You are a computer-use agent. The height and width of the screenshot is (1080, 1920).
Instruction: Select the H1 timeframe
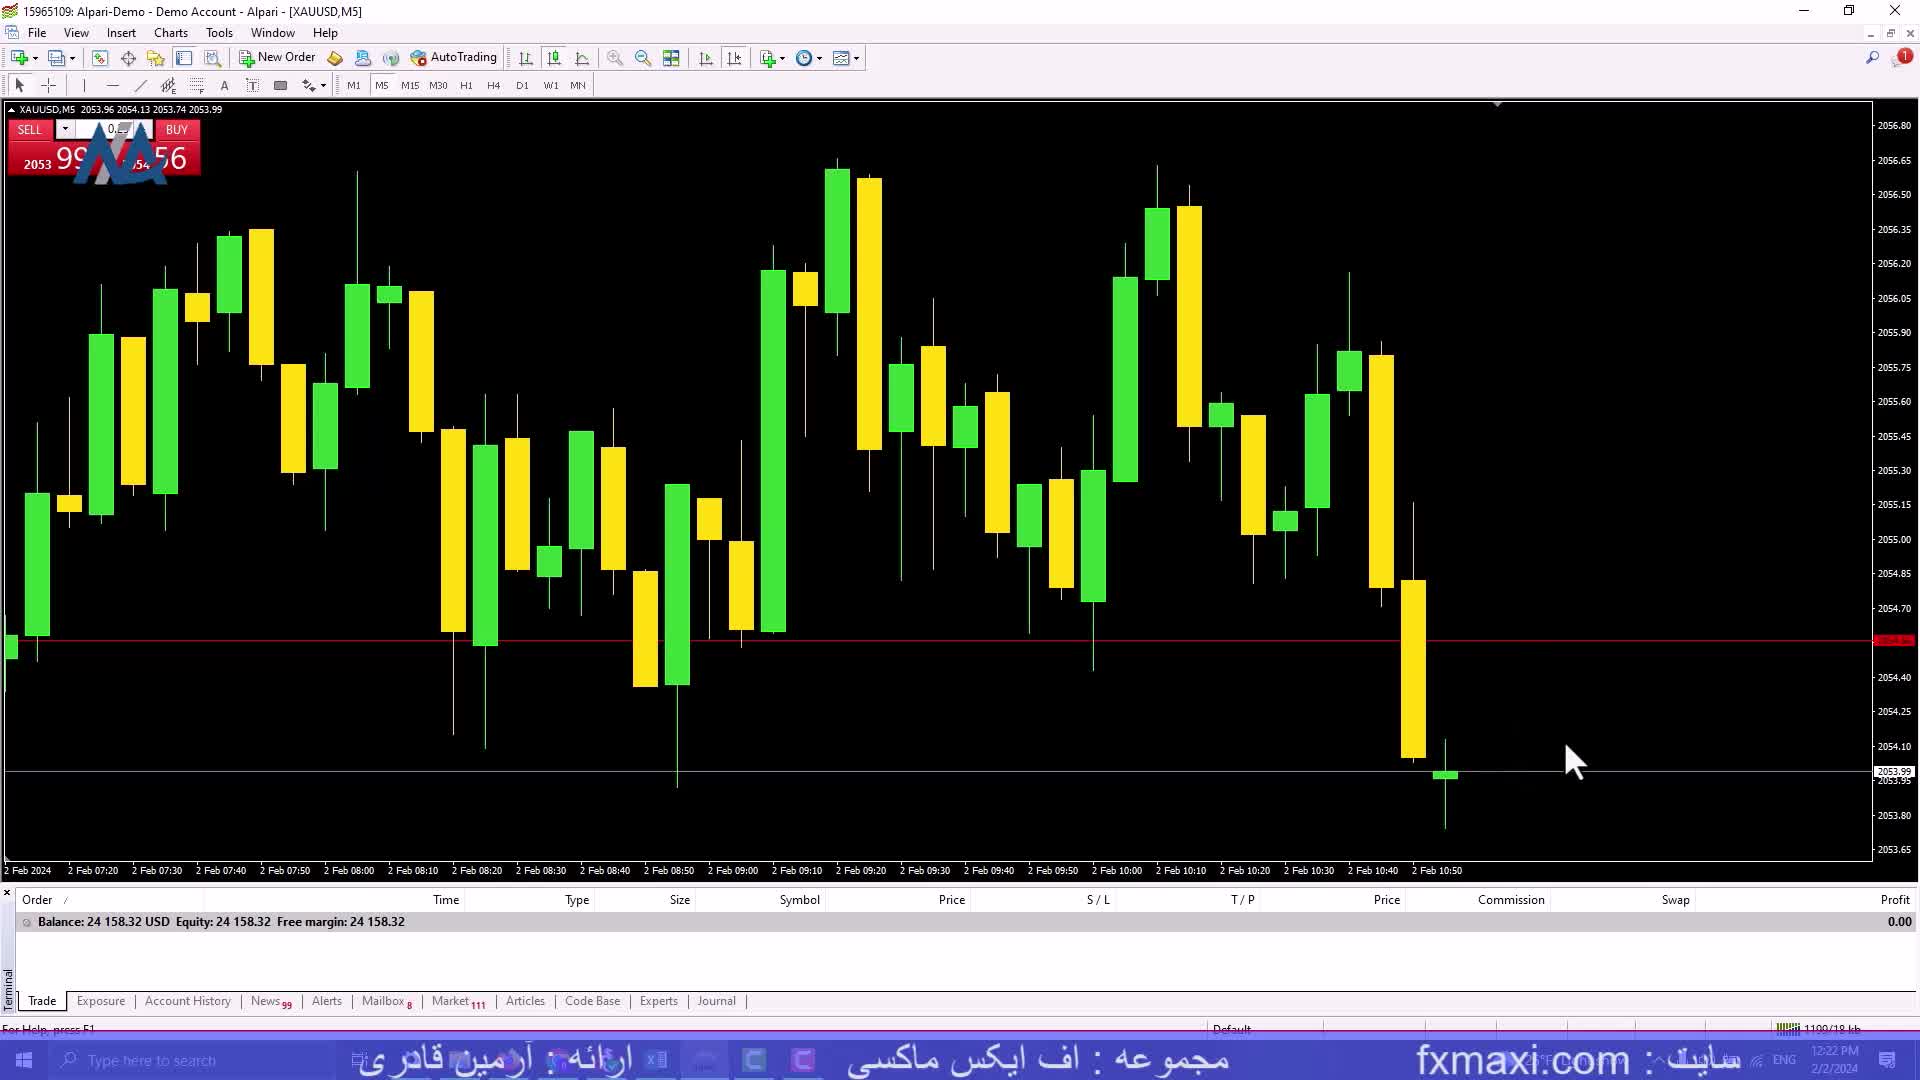click(x=466, y=85)
